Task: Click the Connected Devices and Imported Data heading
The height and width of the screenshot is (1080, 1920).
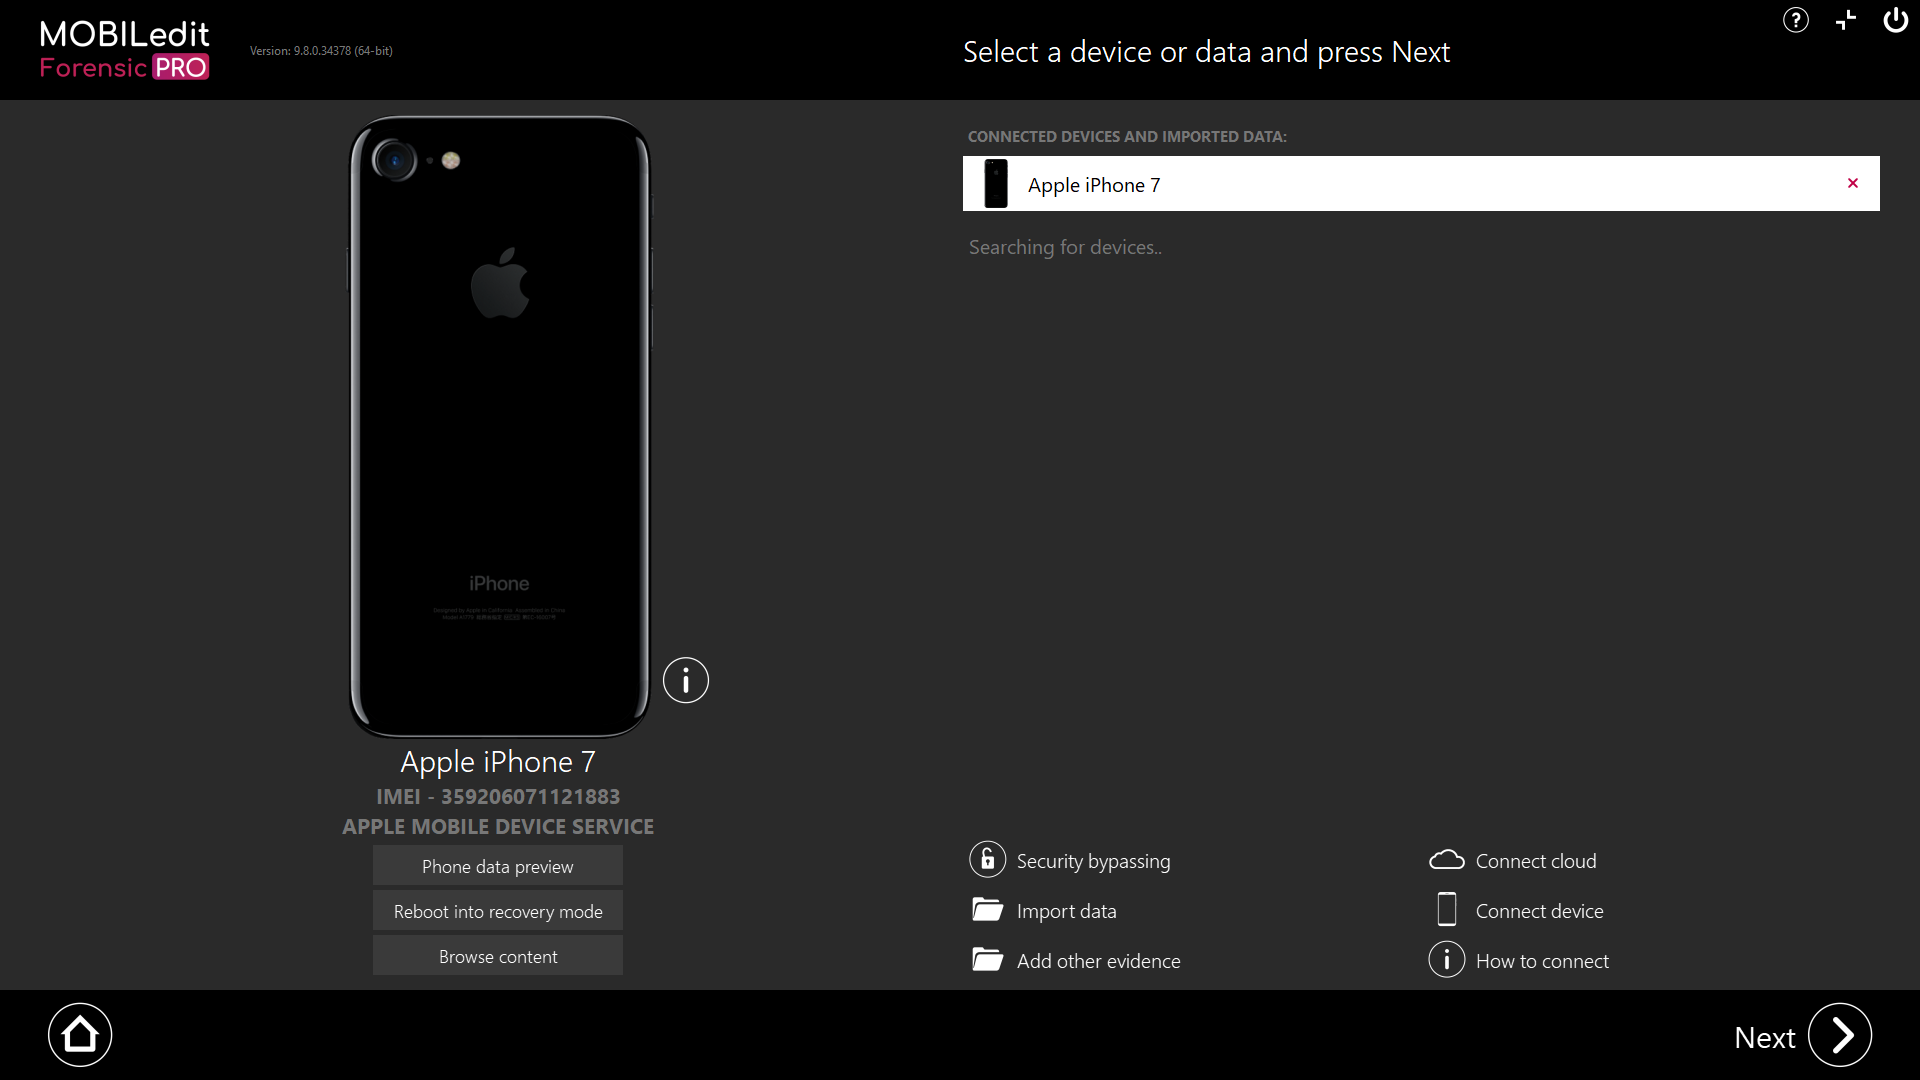Action: (1127, 137)
